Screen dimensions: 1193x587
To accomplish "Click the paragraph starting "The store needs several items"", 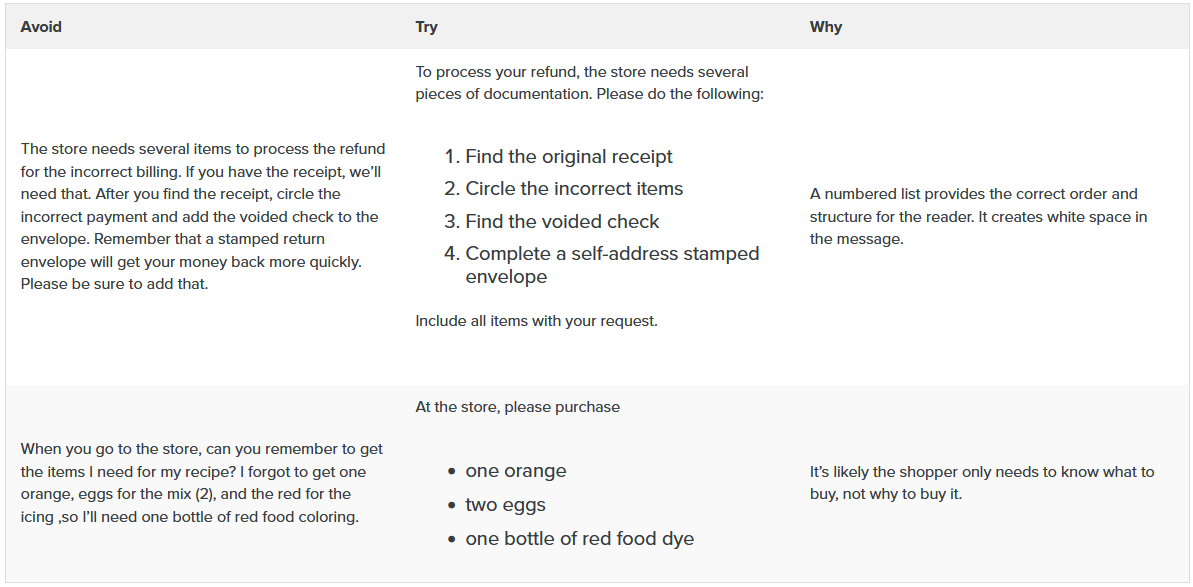I will tap(203, 217).
